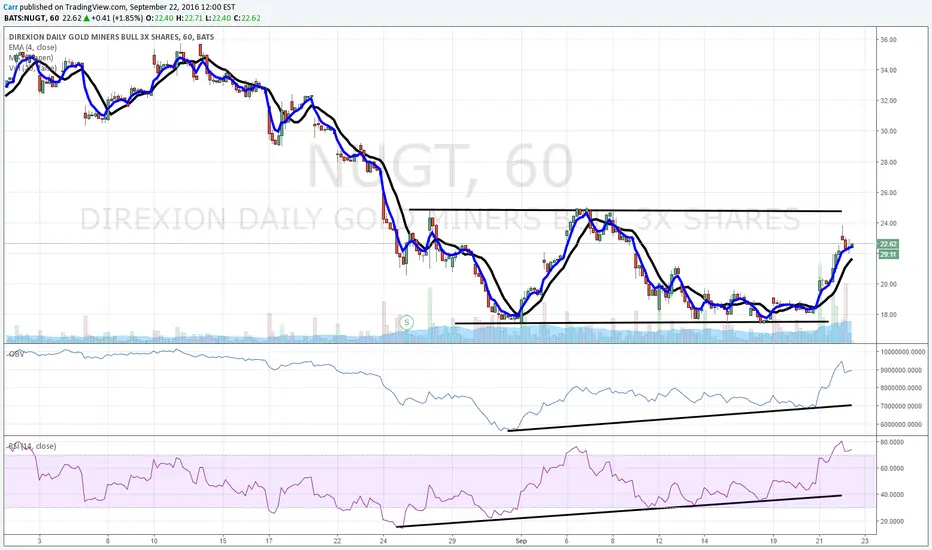The width and height of the screenshot is (932, 550).
Task: Click the '22' date axis label
Action: point(338,541)
